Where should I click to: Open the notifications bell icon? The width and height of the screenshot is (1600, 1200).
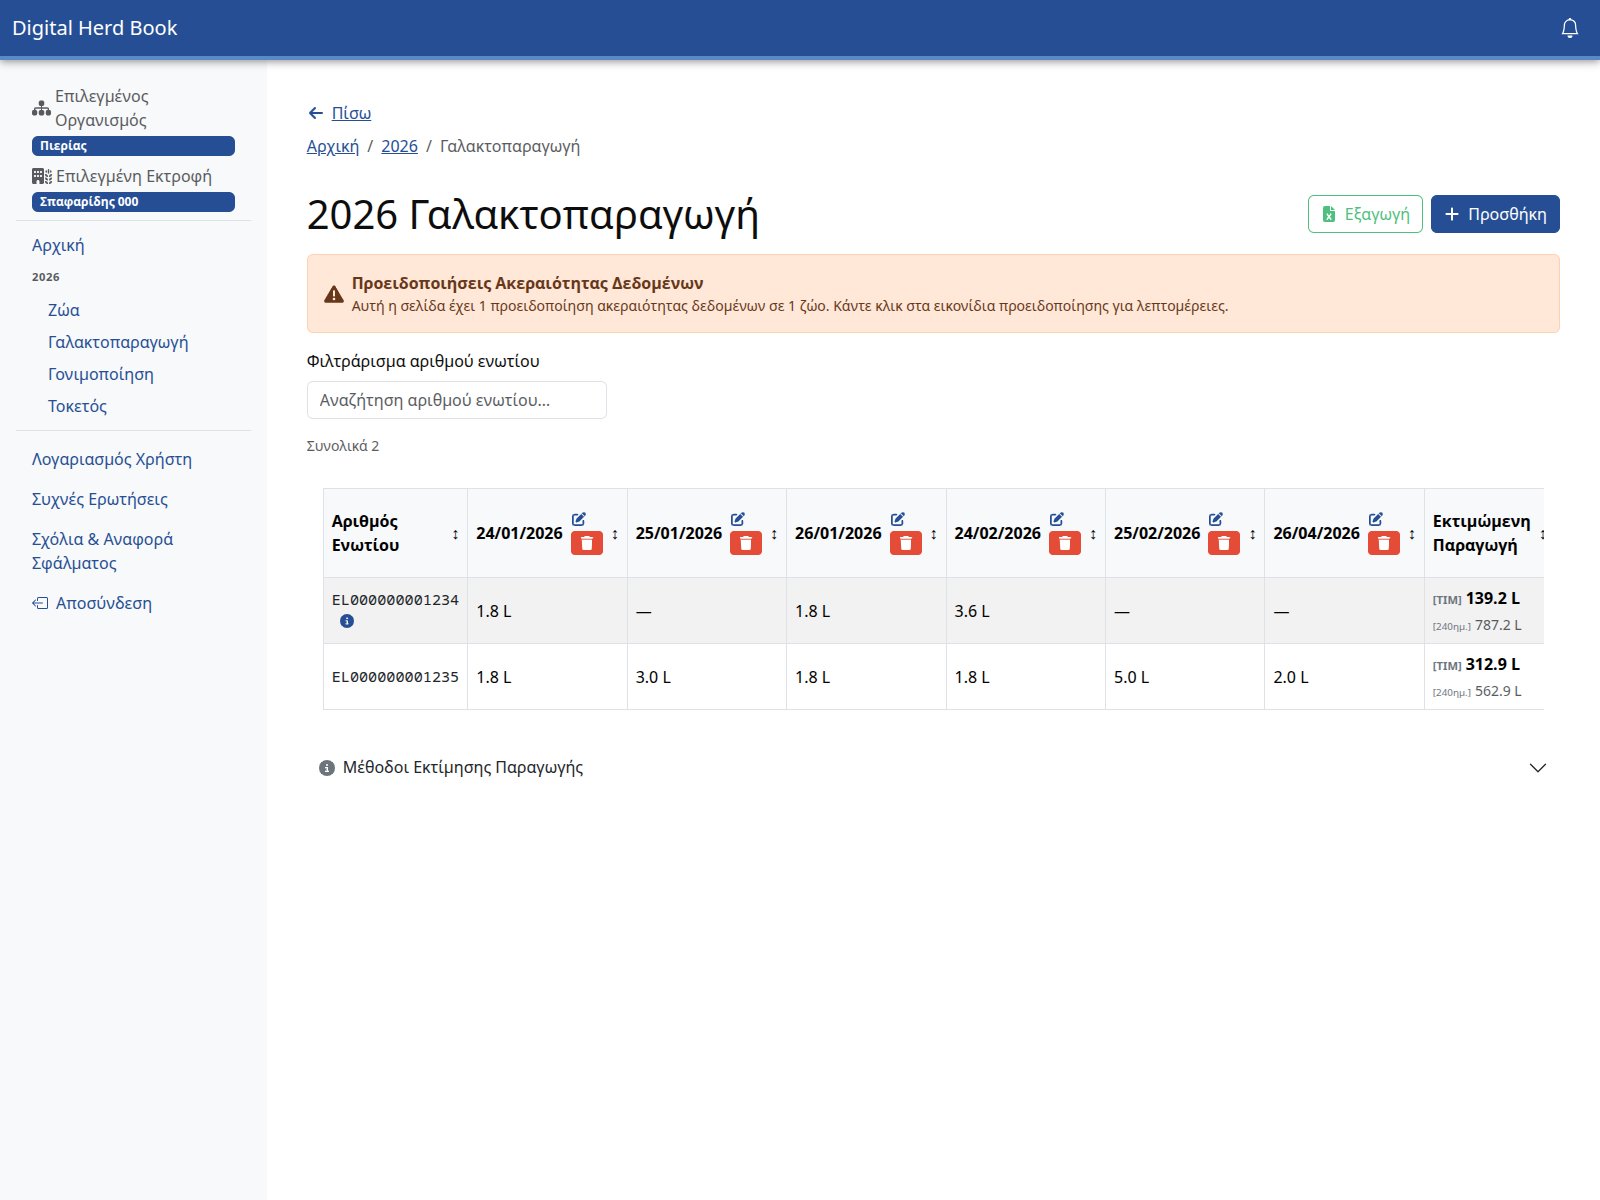click(x=1569, y=28)
